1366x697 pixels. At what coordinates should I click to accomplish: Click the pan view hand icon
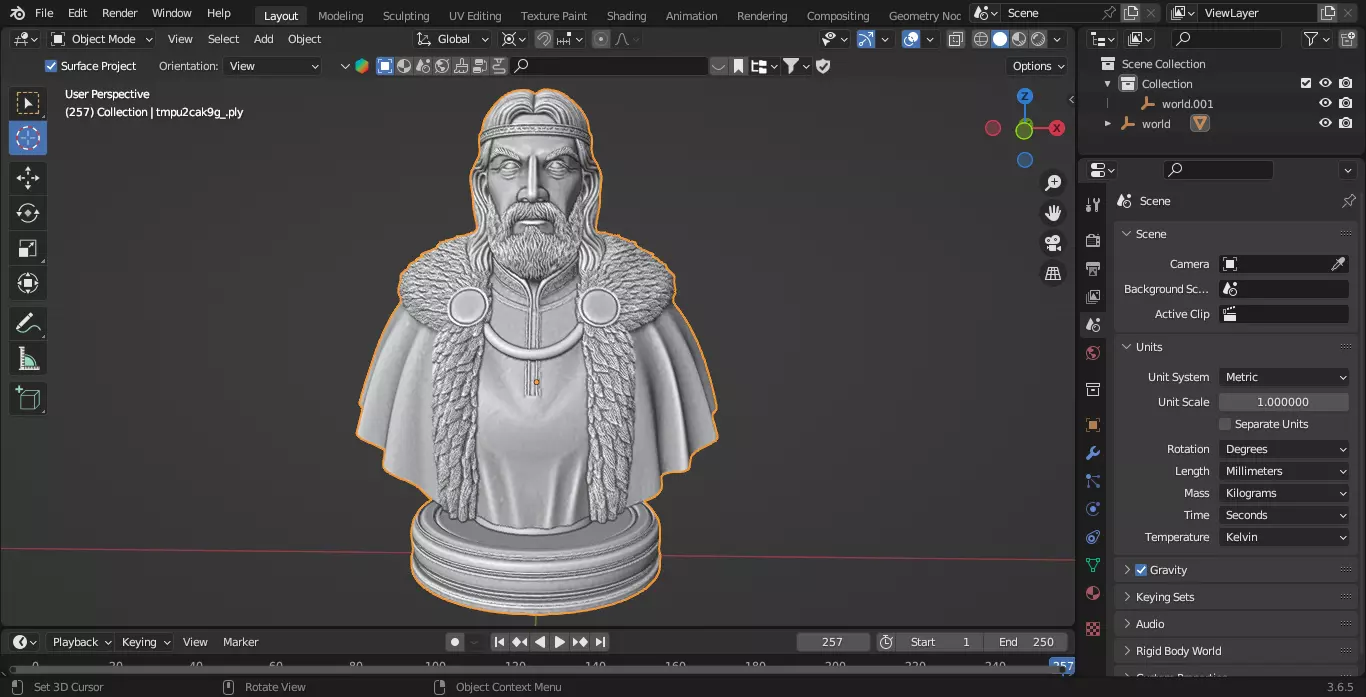tap(1053, 213)
